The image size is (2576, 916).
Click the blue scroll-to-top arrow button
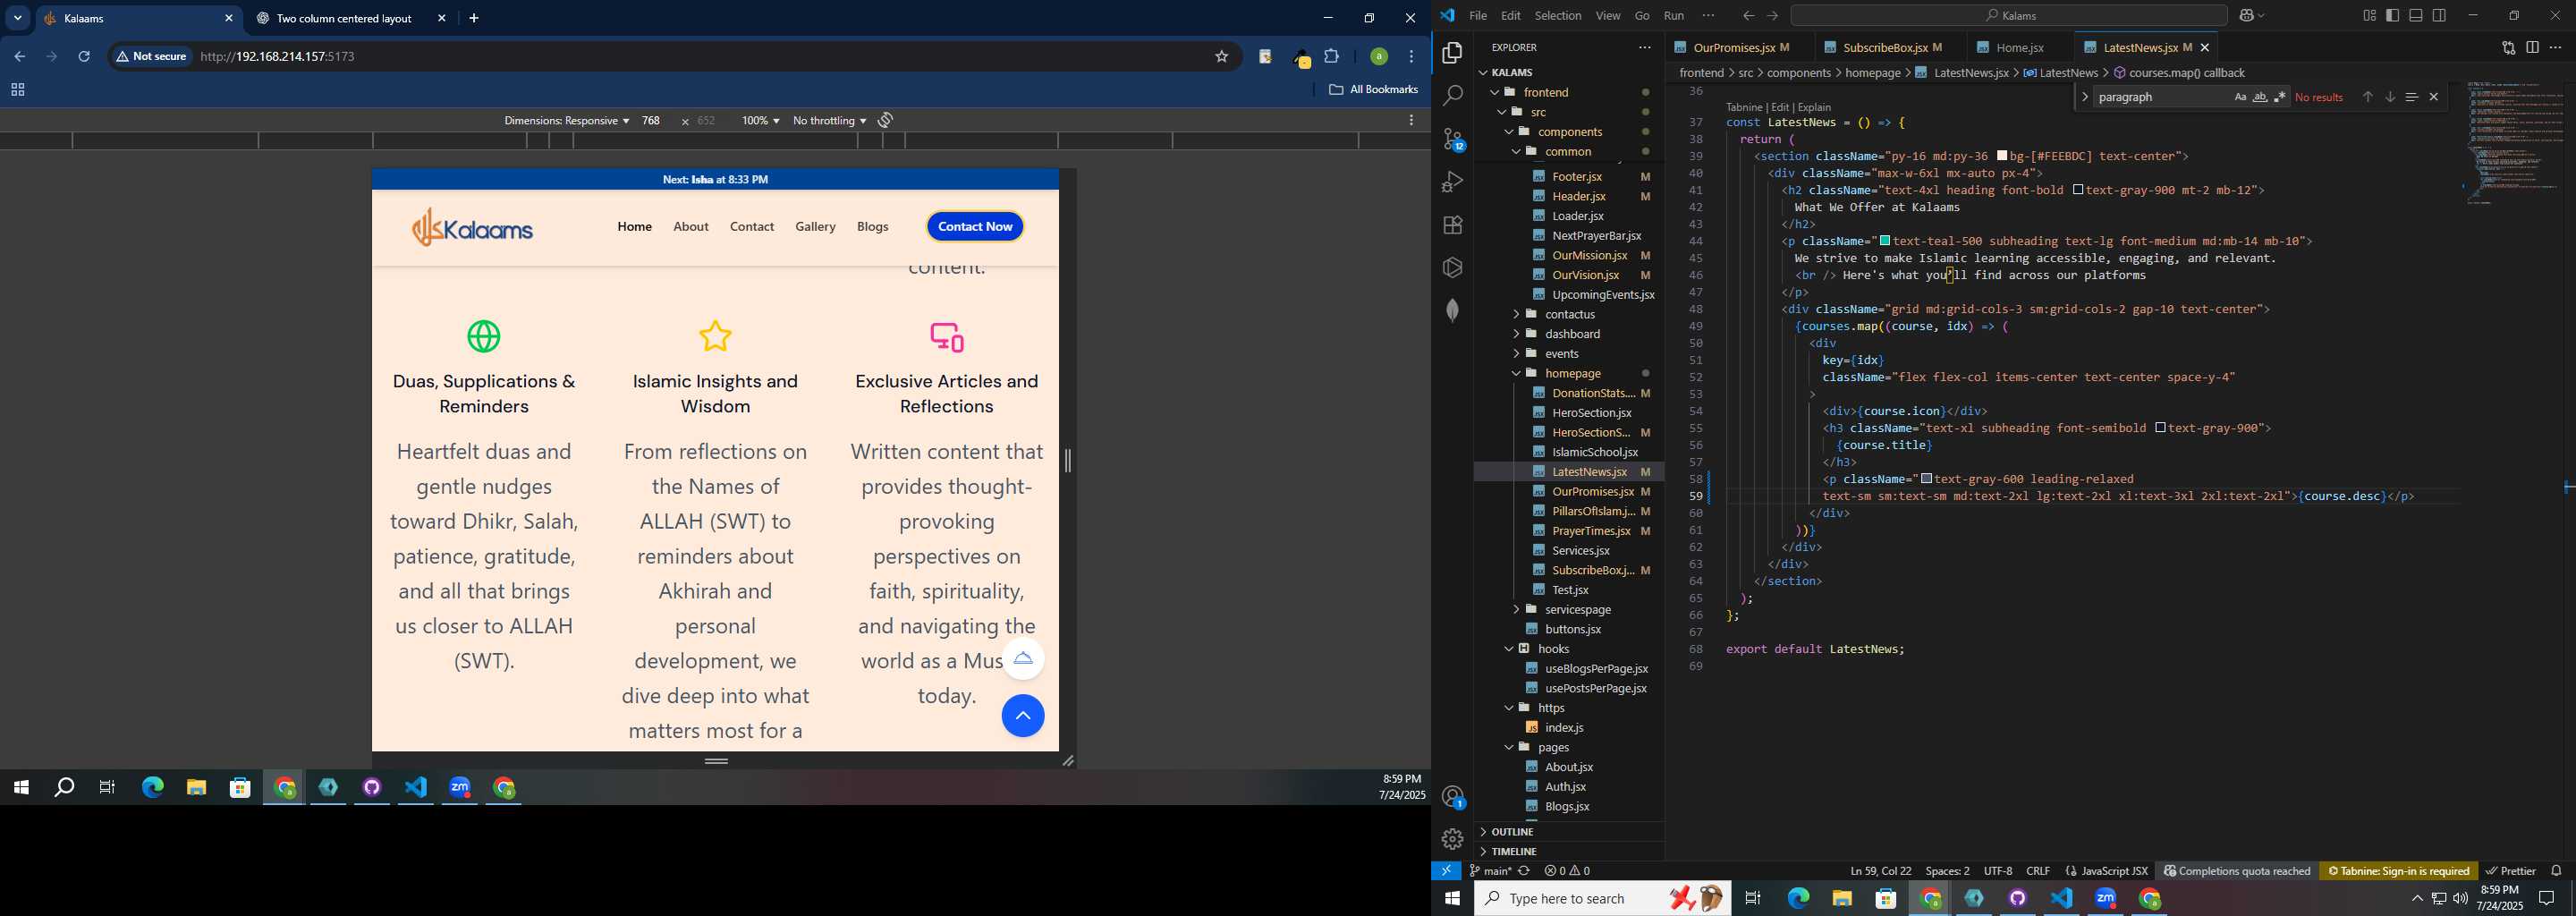[1023, 716]
